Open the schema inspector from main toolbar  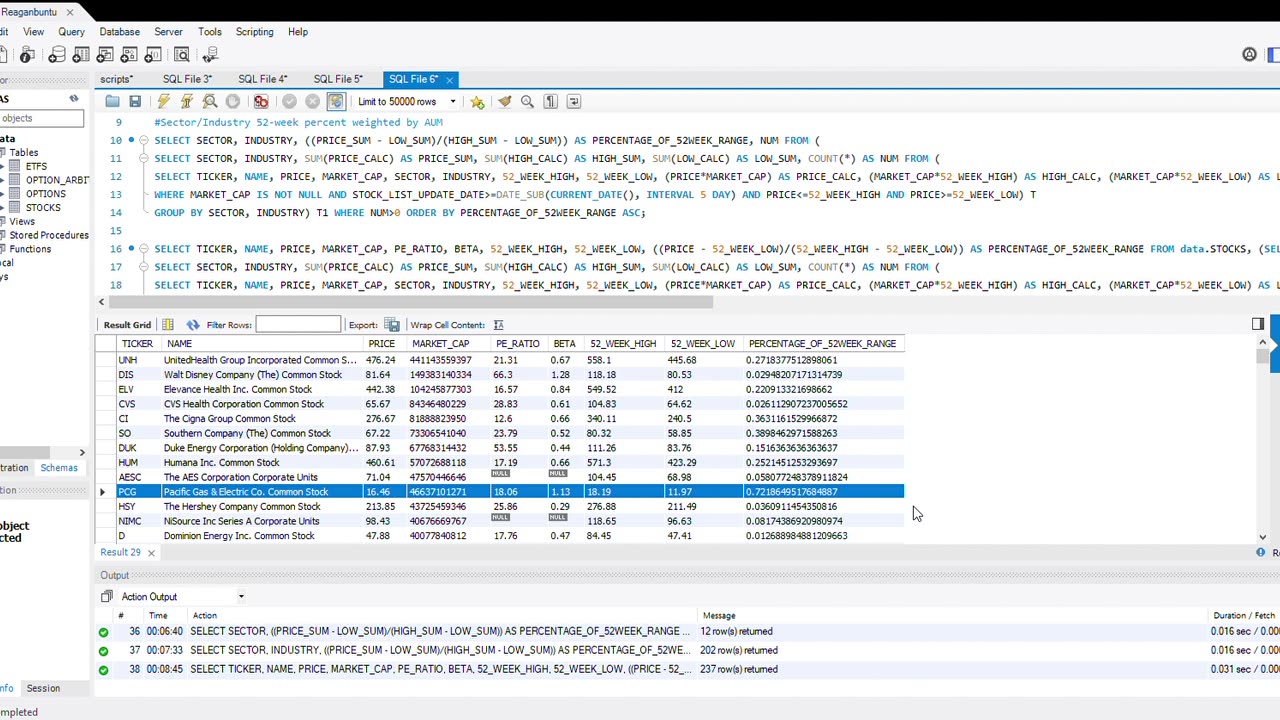(27, 54)
